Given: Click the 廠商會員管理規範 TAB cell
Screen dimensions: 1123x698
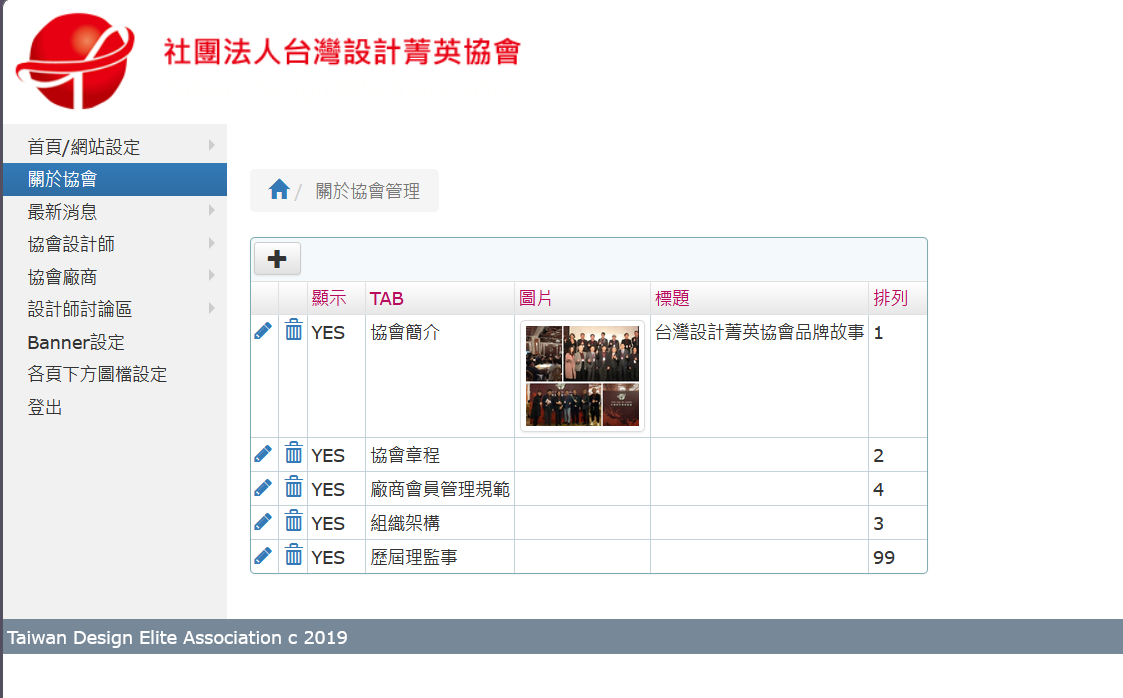Looking at the screenshot, I should pyautogui.click(x=440, y=489).
